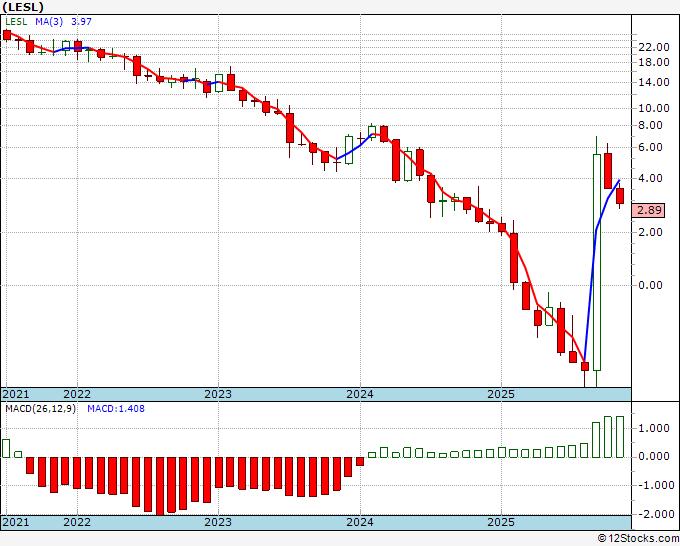Click the 12Stocks.com copyright link
Viewport: 680px width, 546px height.
pyautogui.click(x=638, y=539)
